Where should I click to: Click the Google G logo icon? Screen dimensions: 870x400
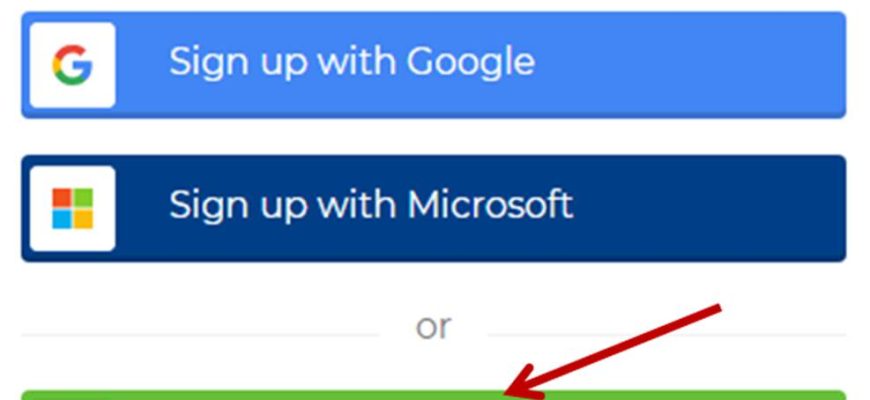[72, 65]
